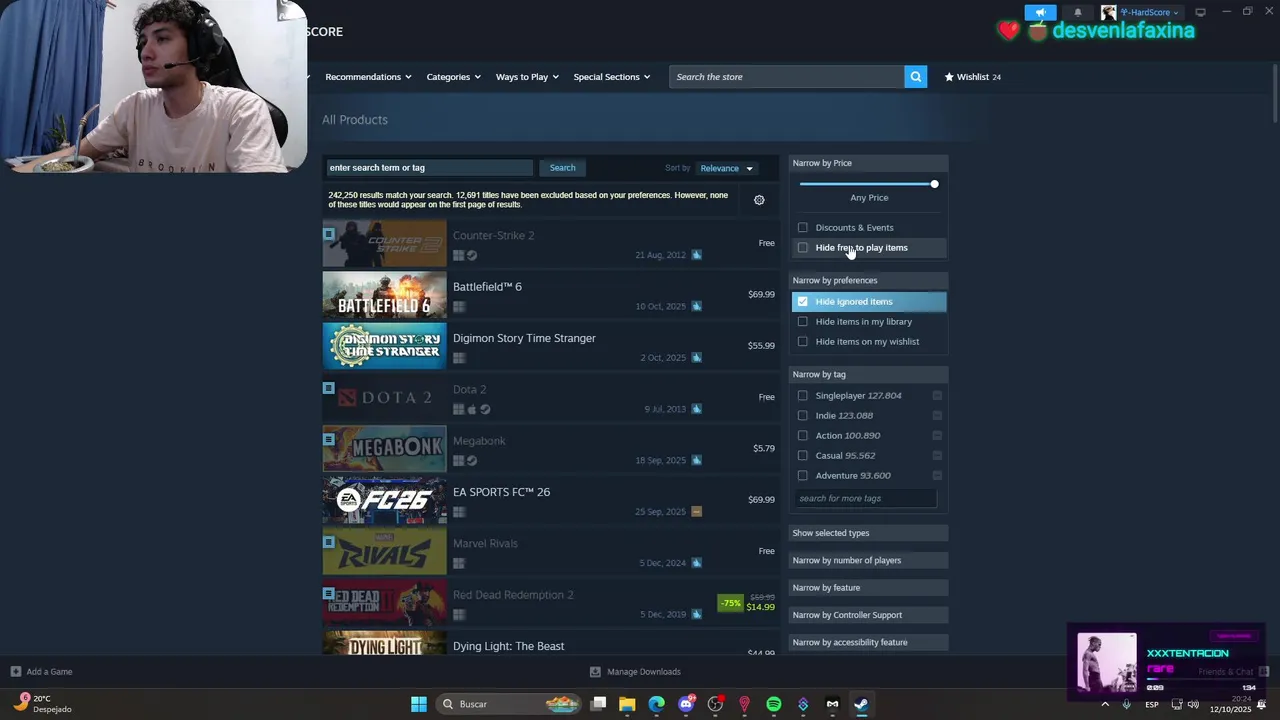The height and width of the screenshot is (720, 1280).
Task: Uncheck Hide ignored items
Action: coord(802,302)
